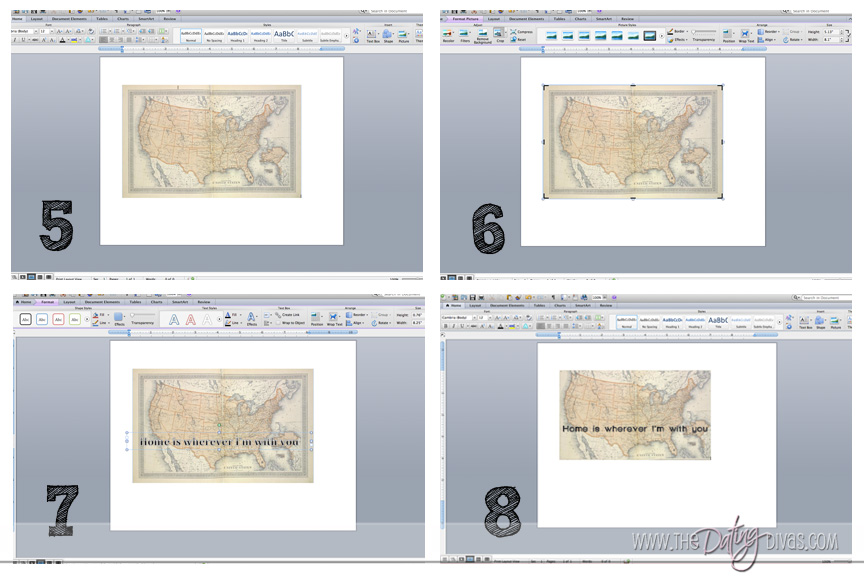Switch to the SmartArt tab in step 6

(604, 19)
